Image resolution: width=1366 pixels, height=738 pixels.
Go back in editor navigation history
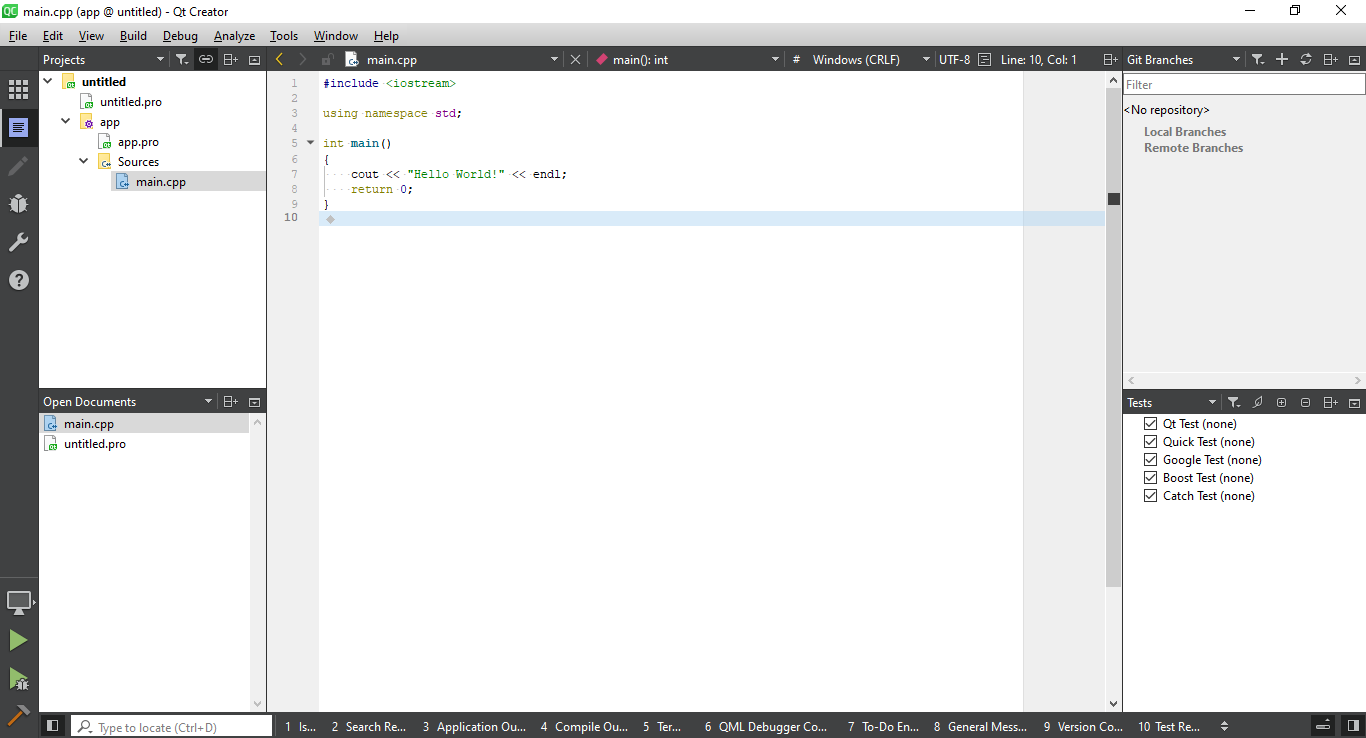[279, 60]
